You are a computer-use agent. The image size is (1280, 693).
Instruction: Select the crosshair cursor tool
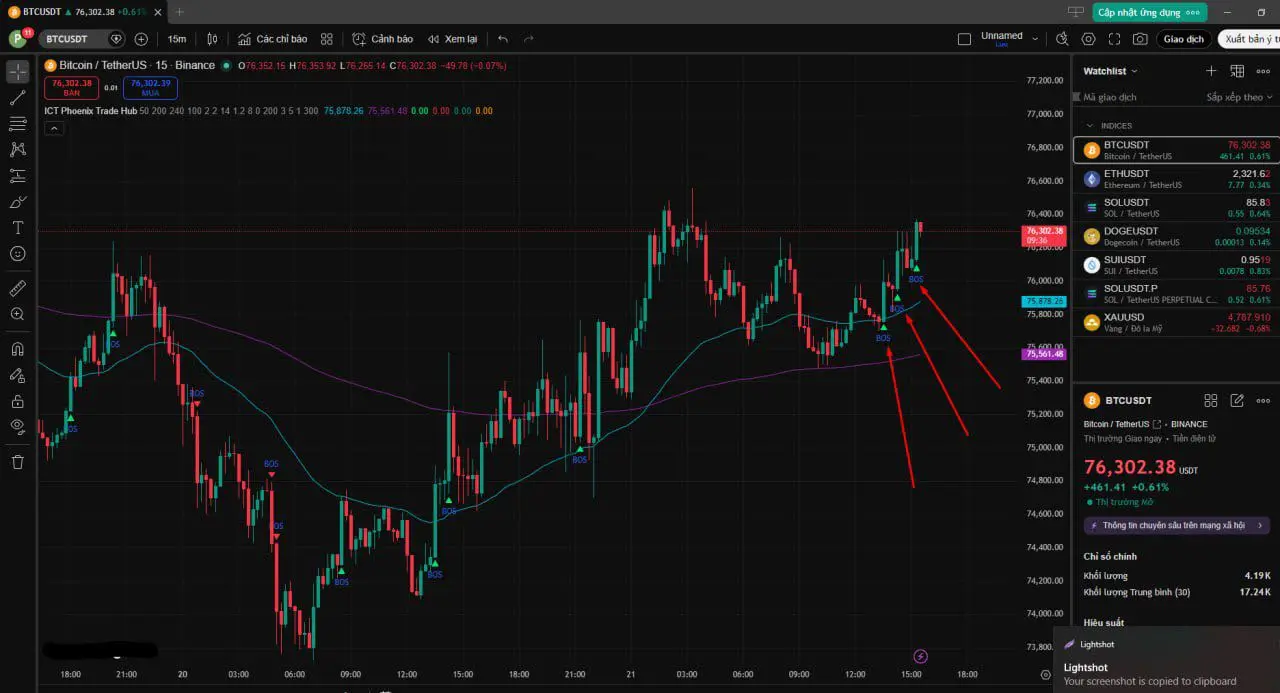pos(17,72)
